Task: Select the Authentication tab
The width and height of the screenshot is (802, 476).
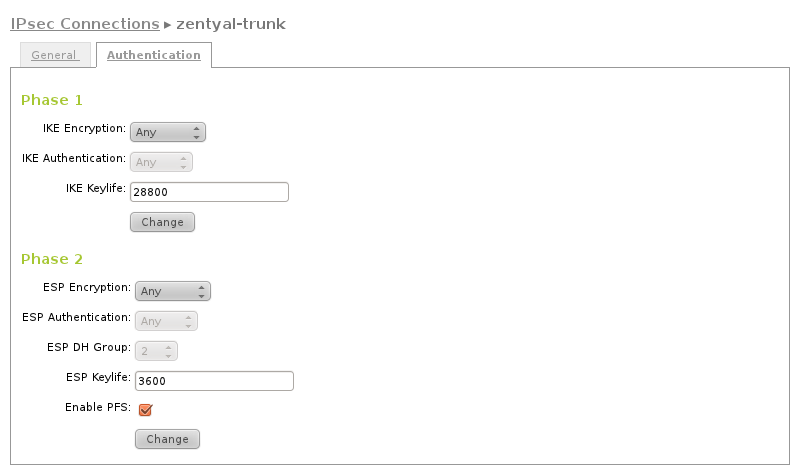Action: tap(153, 55)
